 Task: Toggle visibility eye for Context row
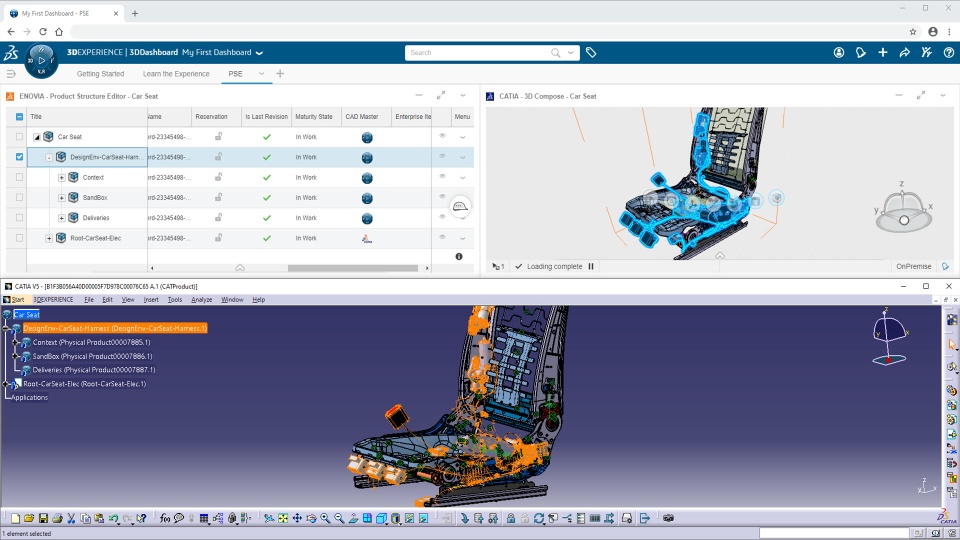pyautogui.click(x=442, y=176)
